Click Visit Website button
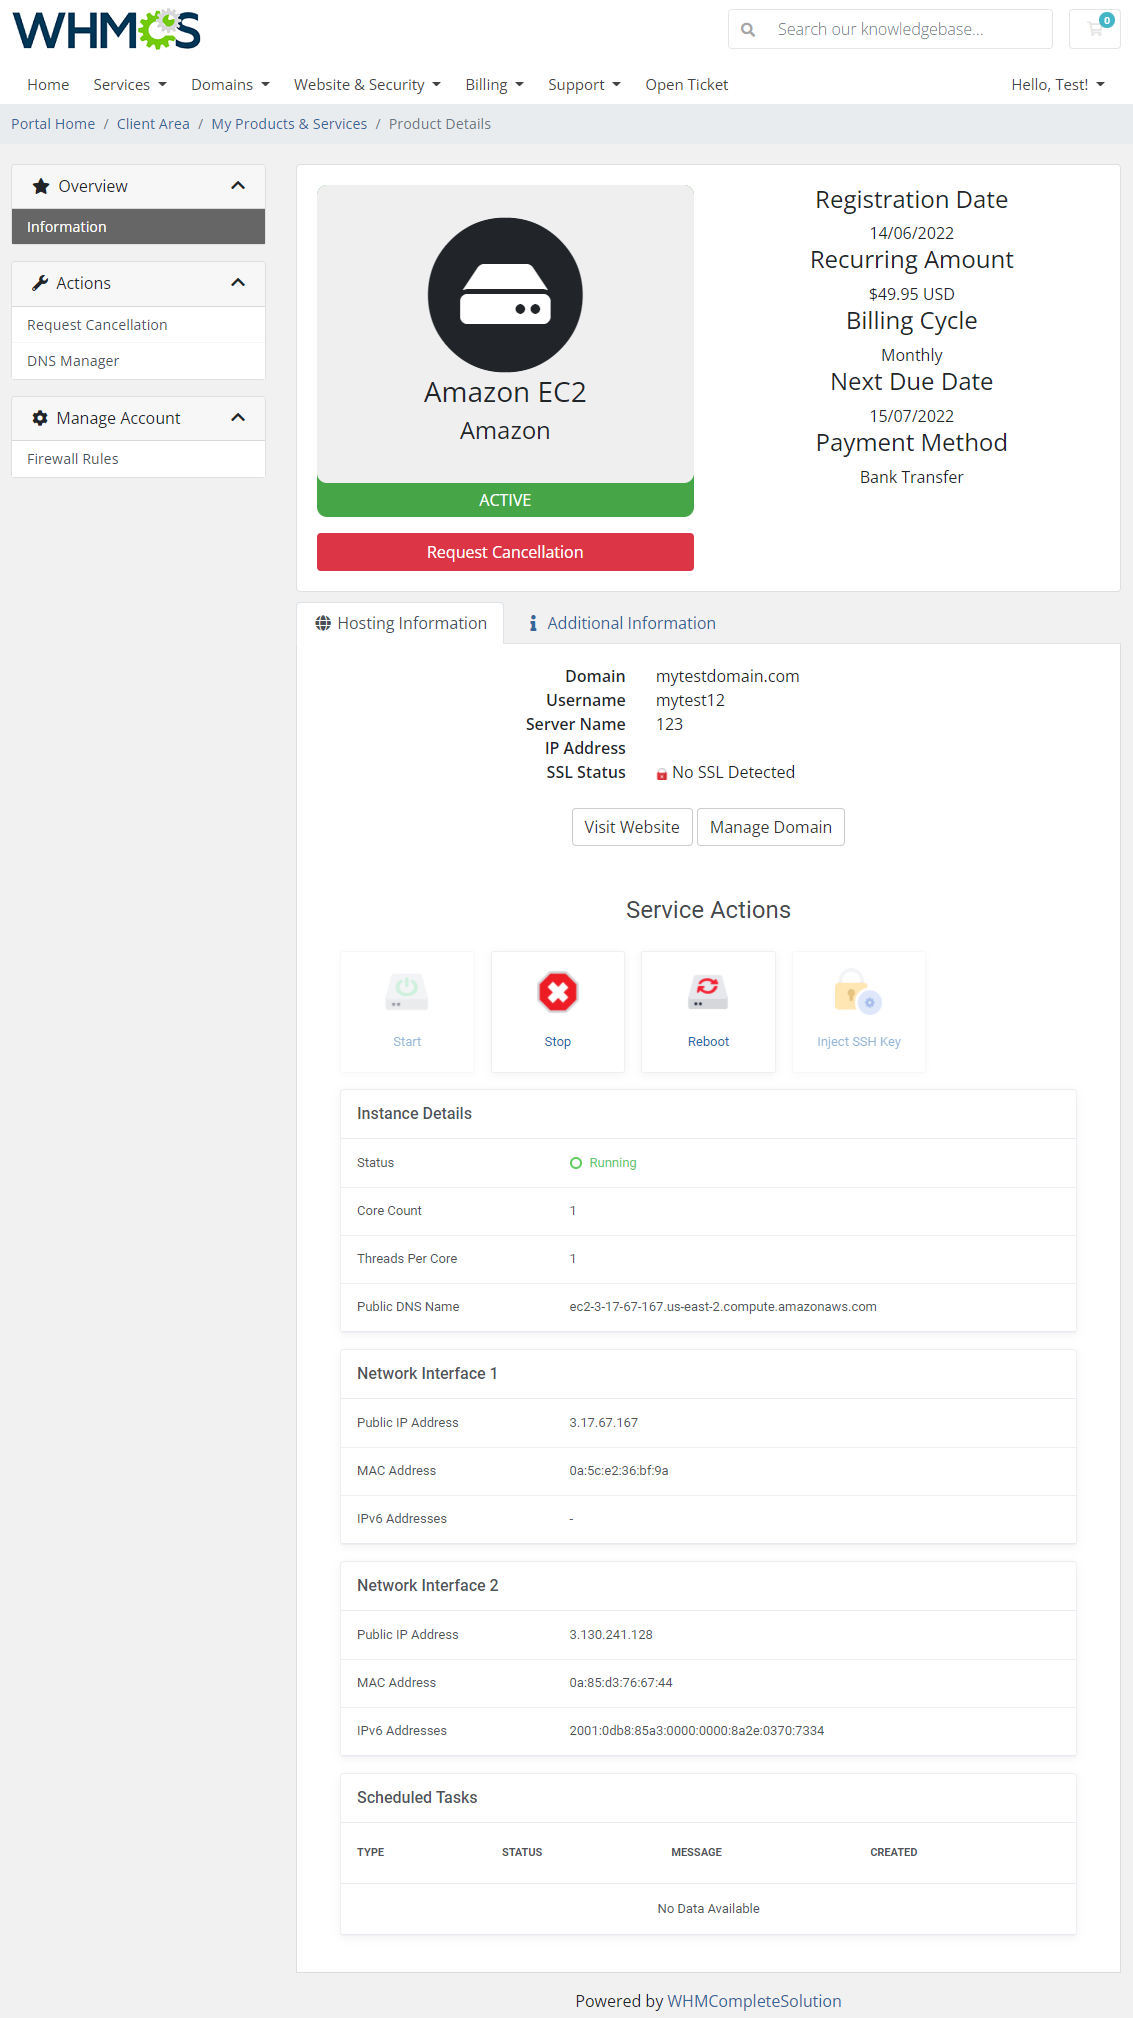 coord(632,827)
